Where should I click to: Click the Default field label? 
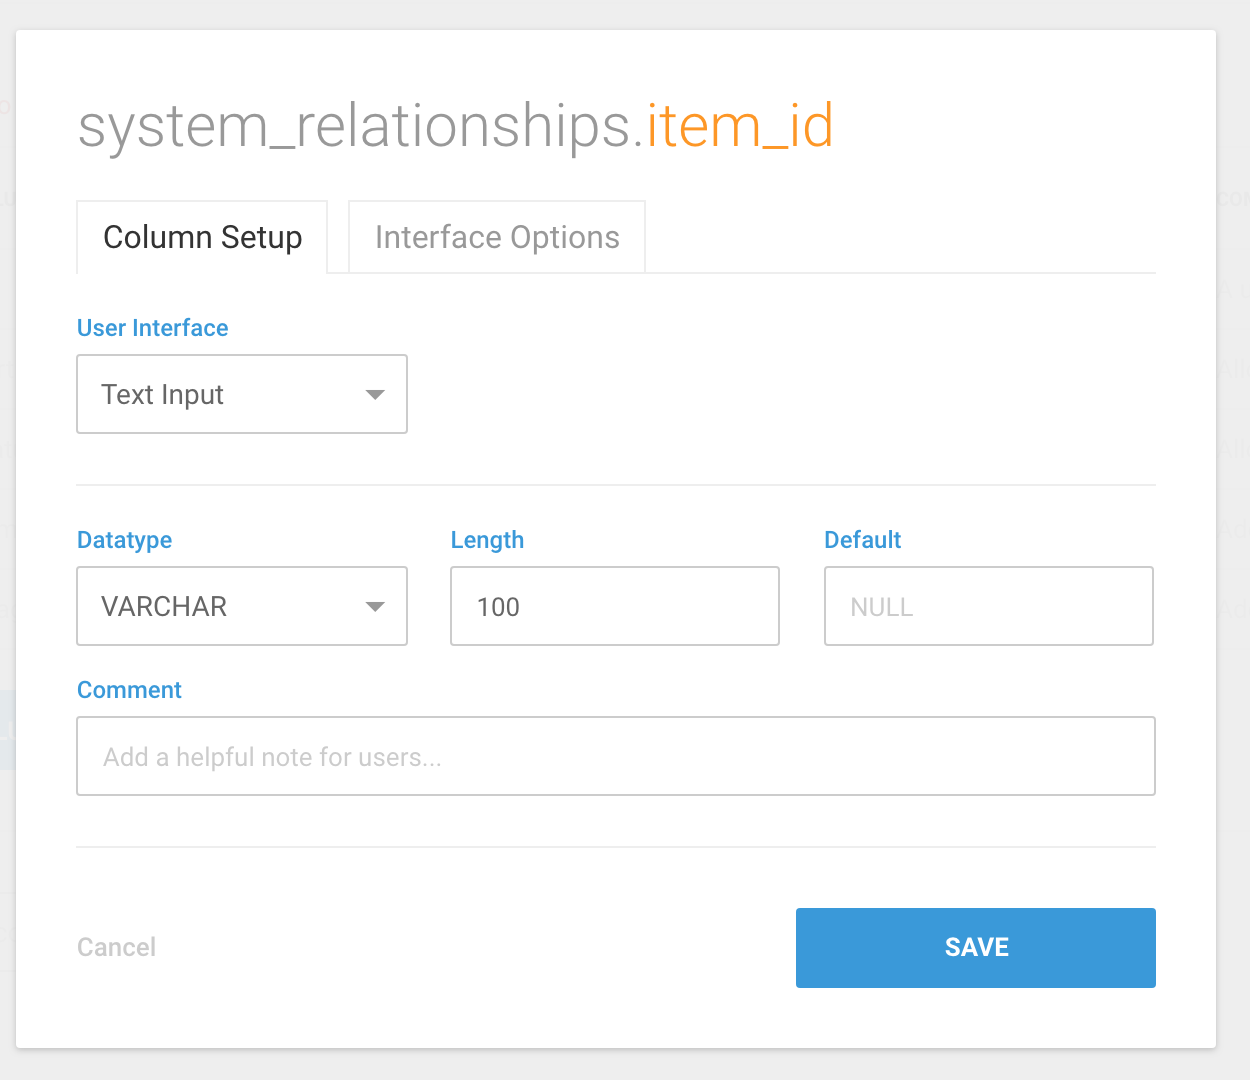pyautogui.click(x=862, y=540)
